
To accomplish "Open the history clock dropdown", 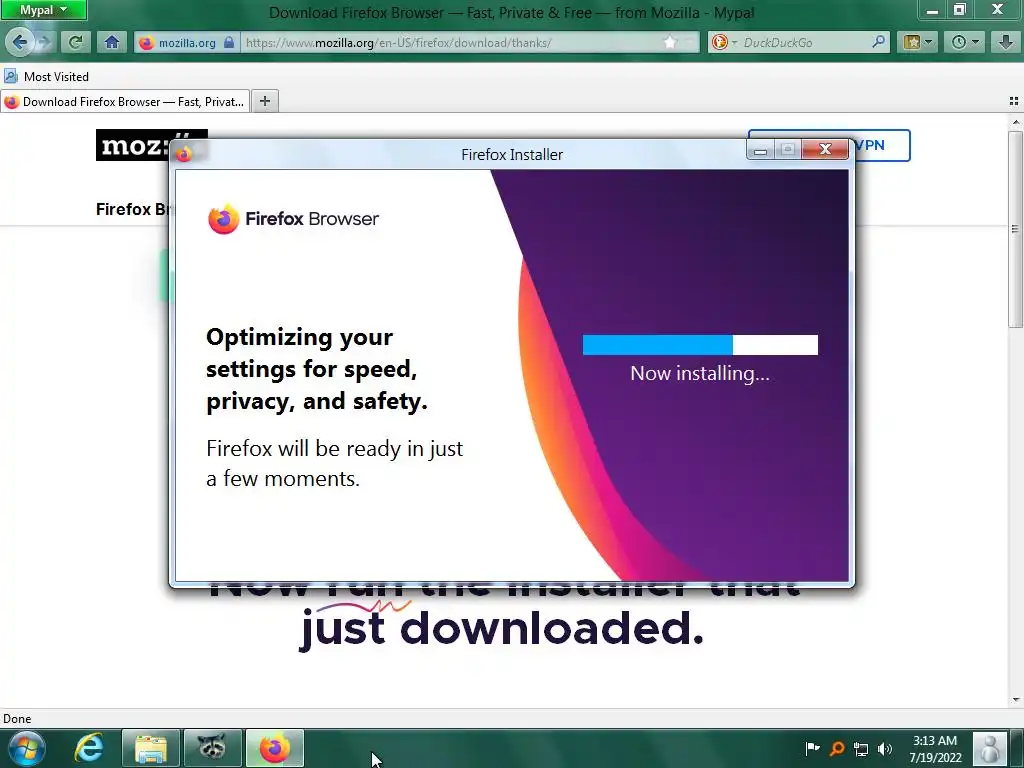I will click(x=965, y=42).
